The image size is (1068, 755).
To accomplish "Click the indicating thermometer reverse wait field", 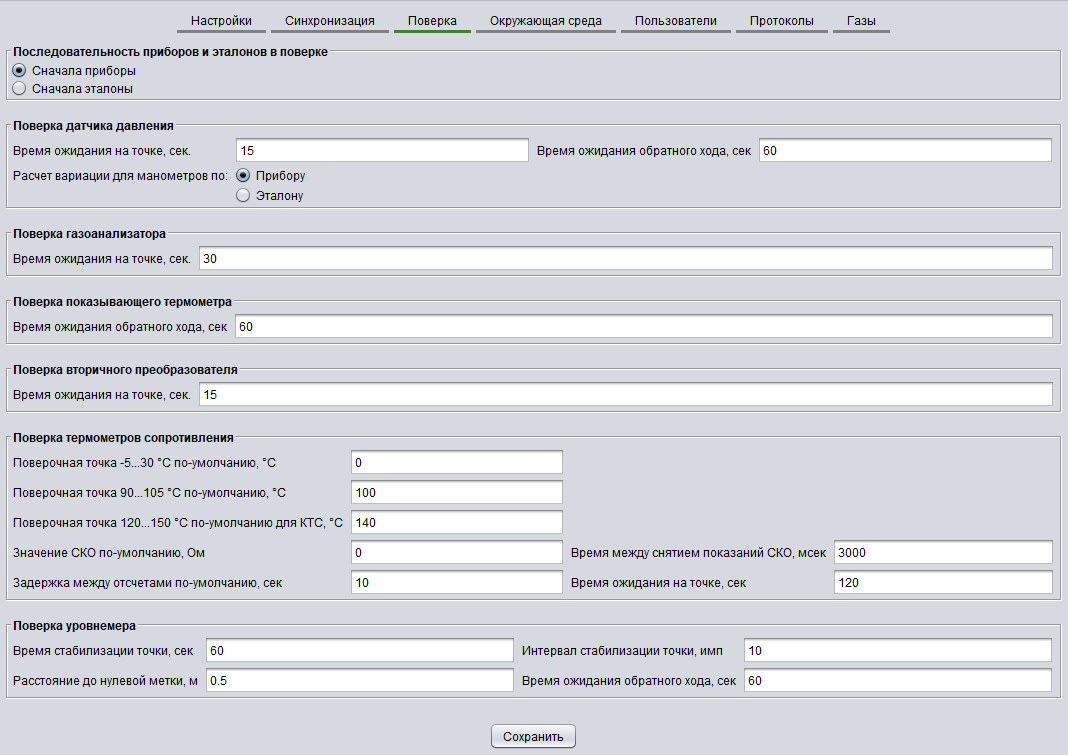I will (643, 327).
